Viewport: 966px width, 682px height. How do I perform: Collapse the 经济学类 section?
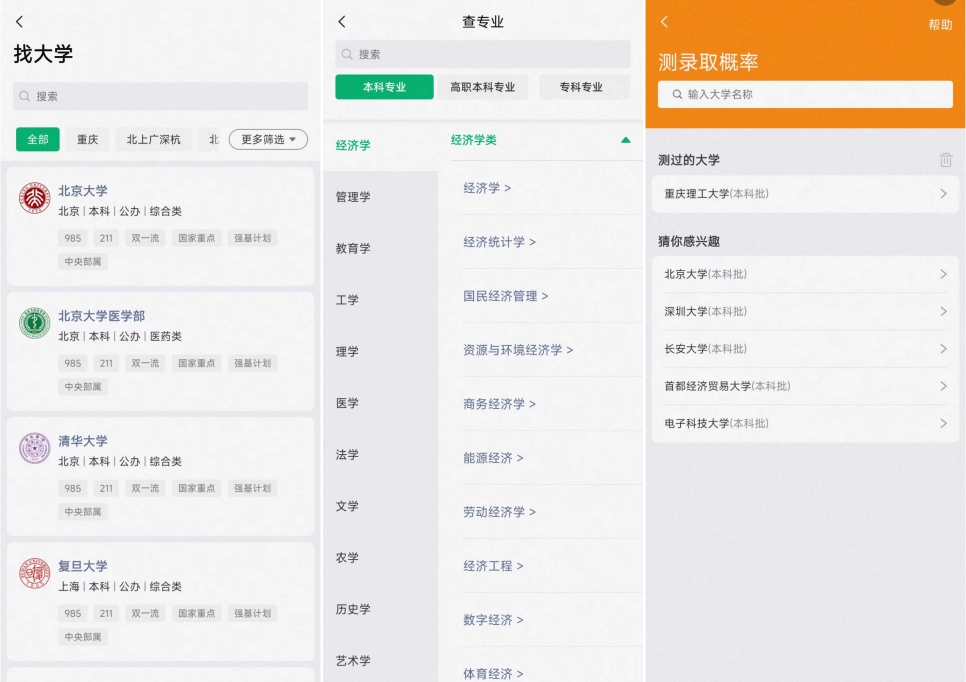626,140
